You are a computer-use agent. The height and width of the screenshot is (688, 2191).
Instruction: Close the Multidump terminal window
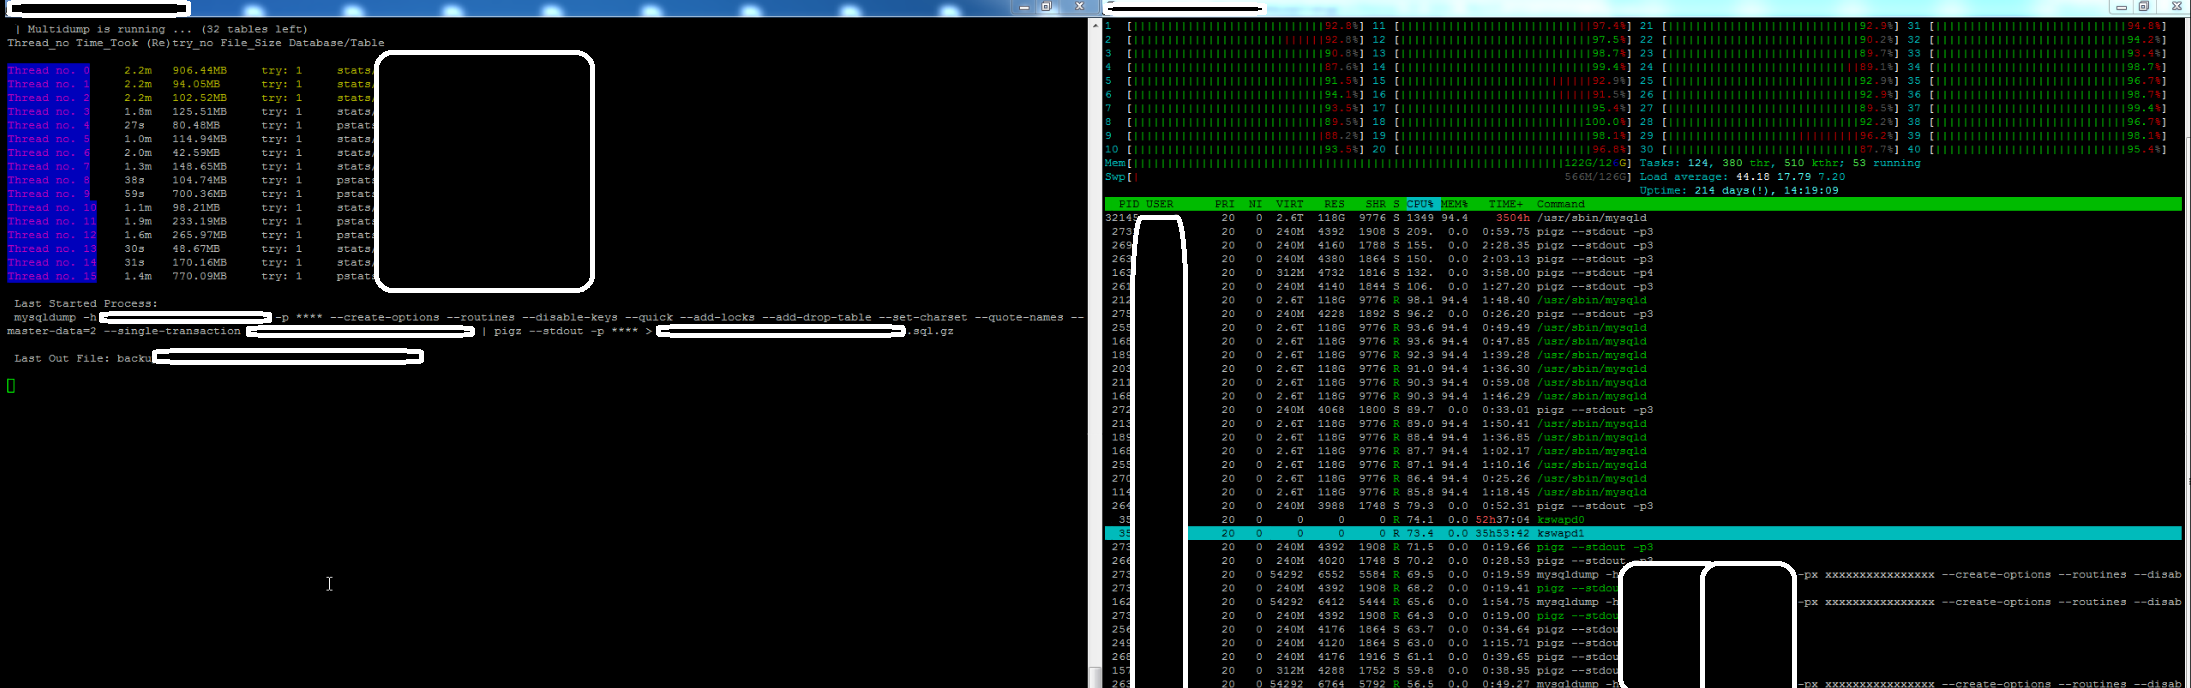click(1079, 7)
